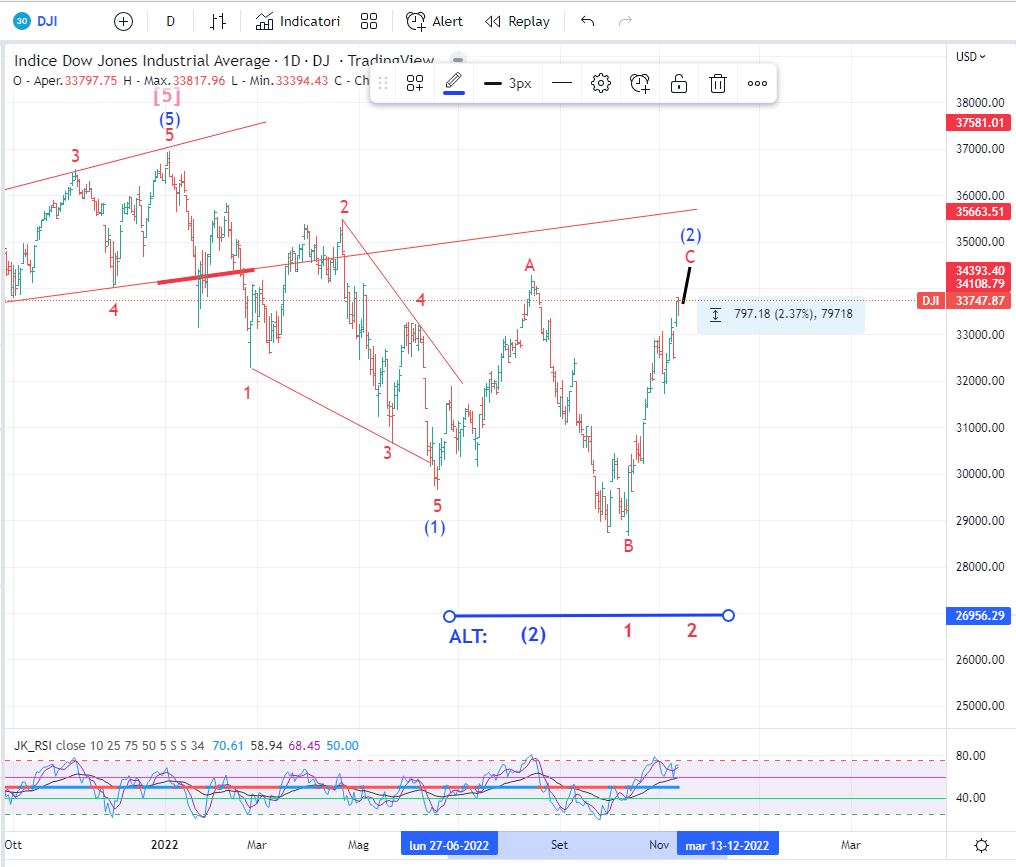Select the right handle of the blue line

click(x=728, y=616)
